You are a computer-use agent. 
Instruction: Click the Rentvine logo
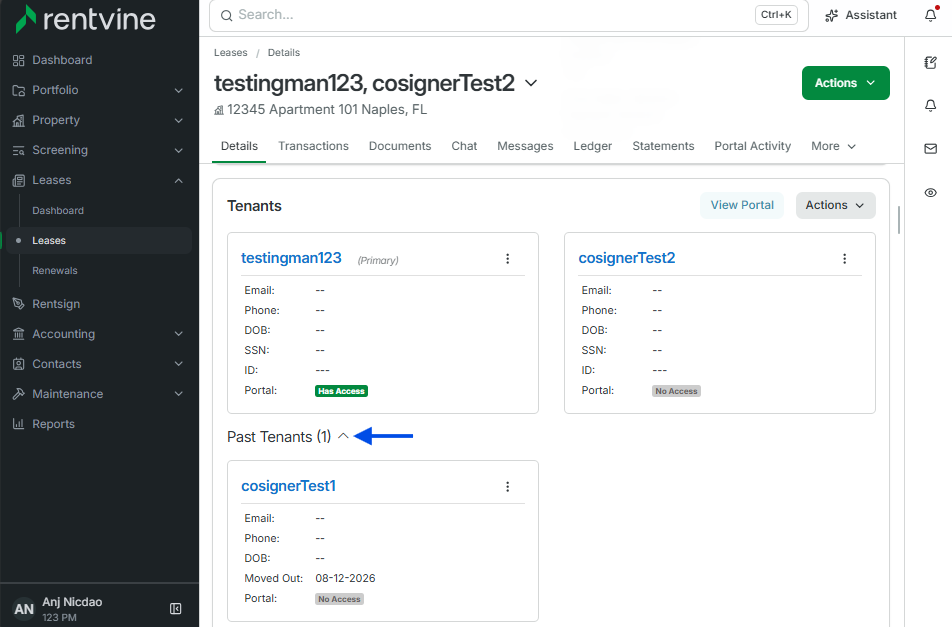(x=85, y=19)
